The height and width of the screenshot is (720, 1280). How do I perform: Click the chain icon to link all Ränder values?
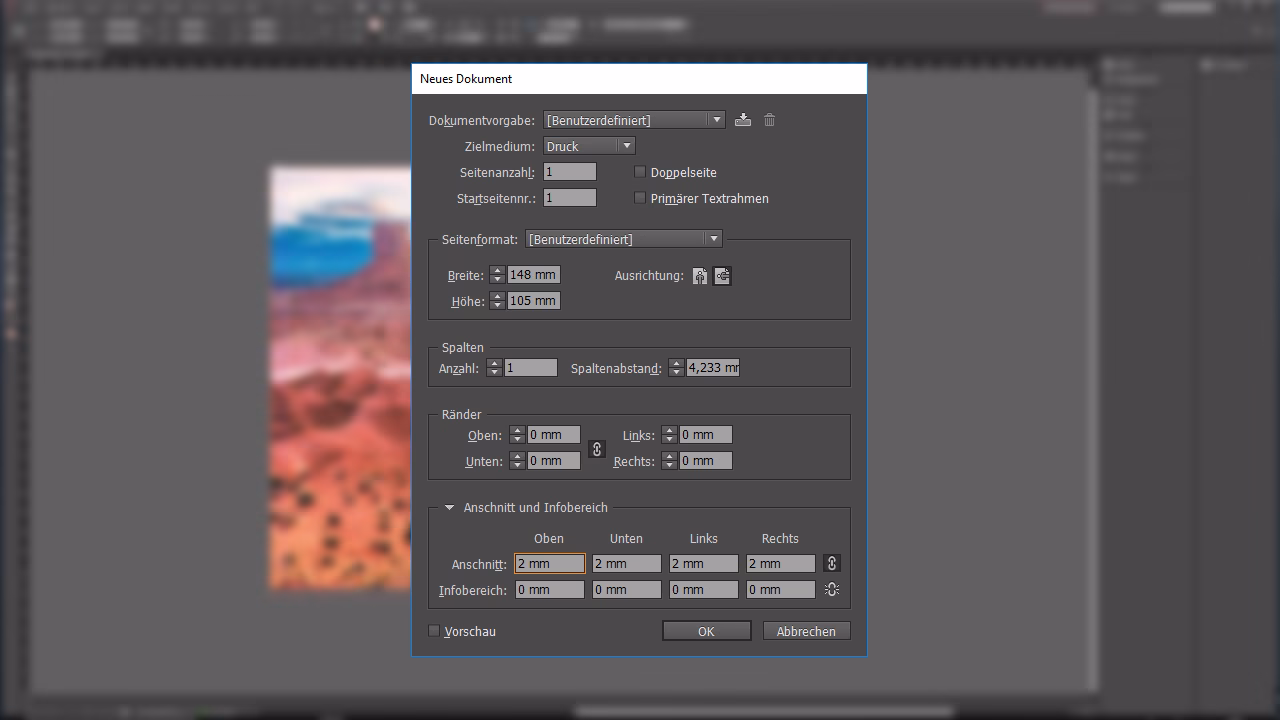click(596, 450)
